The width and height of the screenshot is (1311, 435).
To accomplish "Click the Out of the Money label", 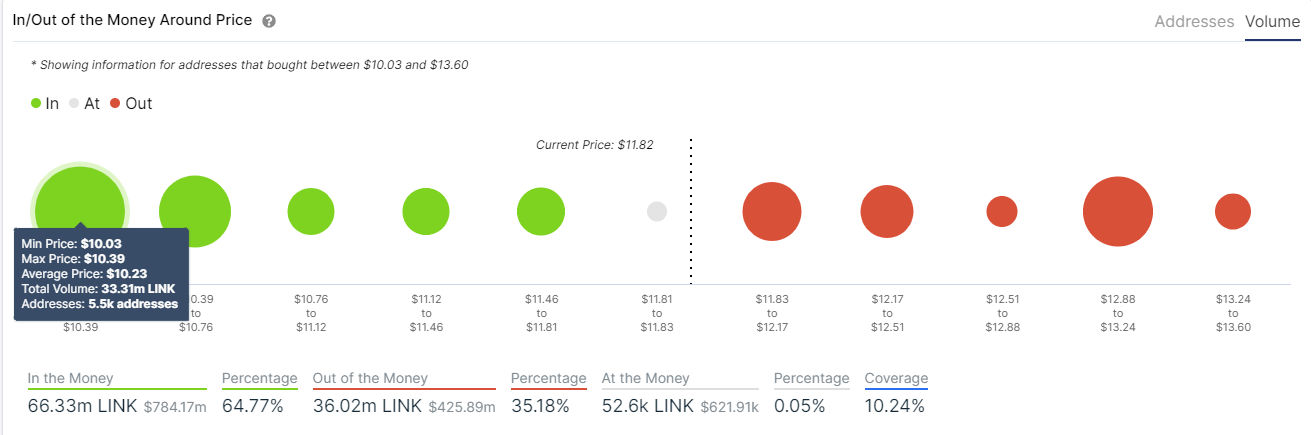I will coord(370,378).
